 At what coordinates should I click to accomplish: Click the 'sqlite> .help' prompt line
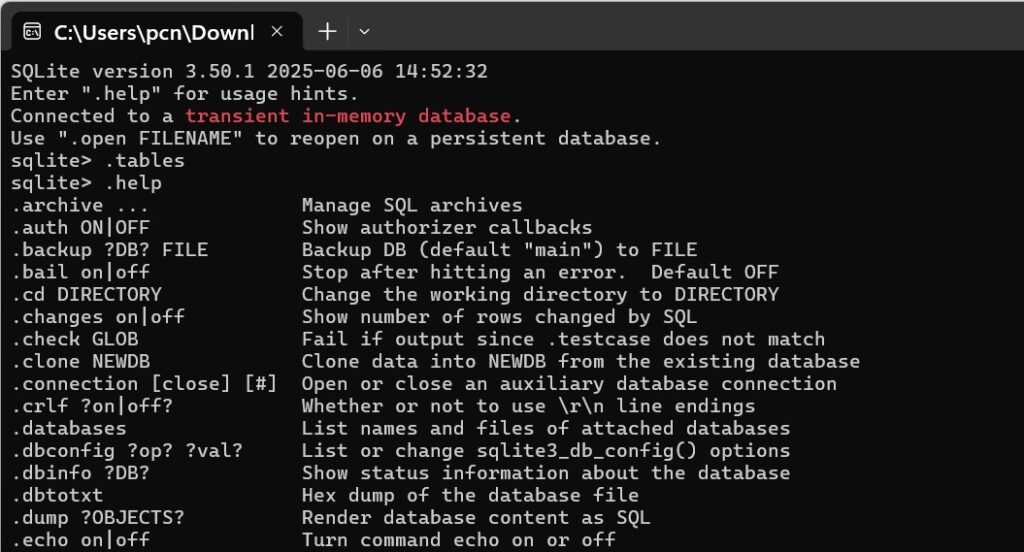86,183
